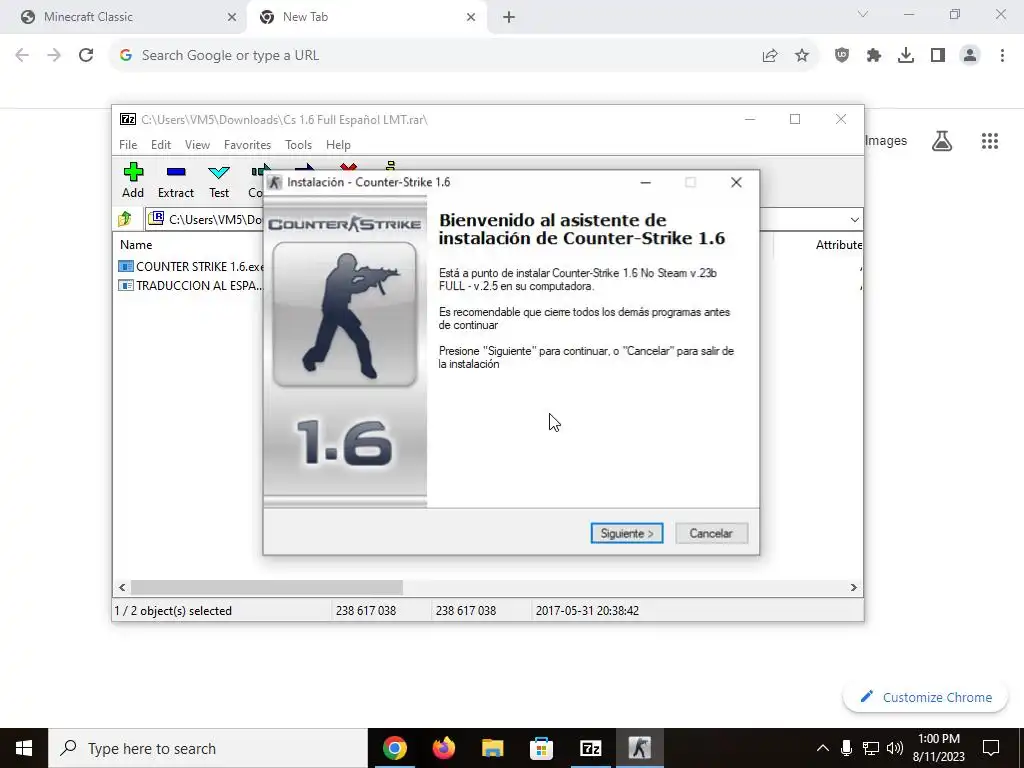Click the Images link on New Tab
The image size is (1024, 768).
pos(886,141)
